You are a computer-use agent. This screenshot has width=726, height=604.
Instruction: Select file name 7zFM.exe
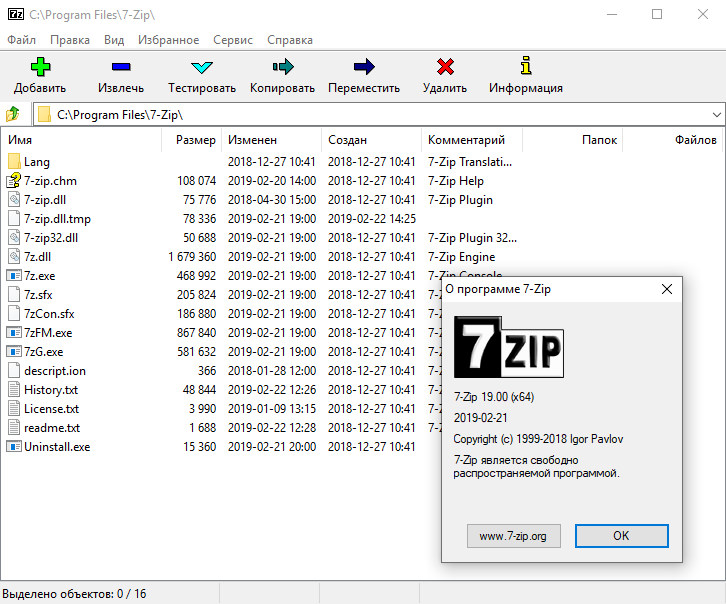(48, 333)
